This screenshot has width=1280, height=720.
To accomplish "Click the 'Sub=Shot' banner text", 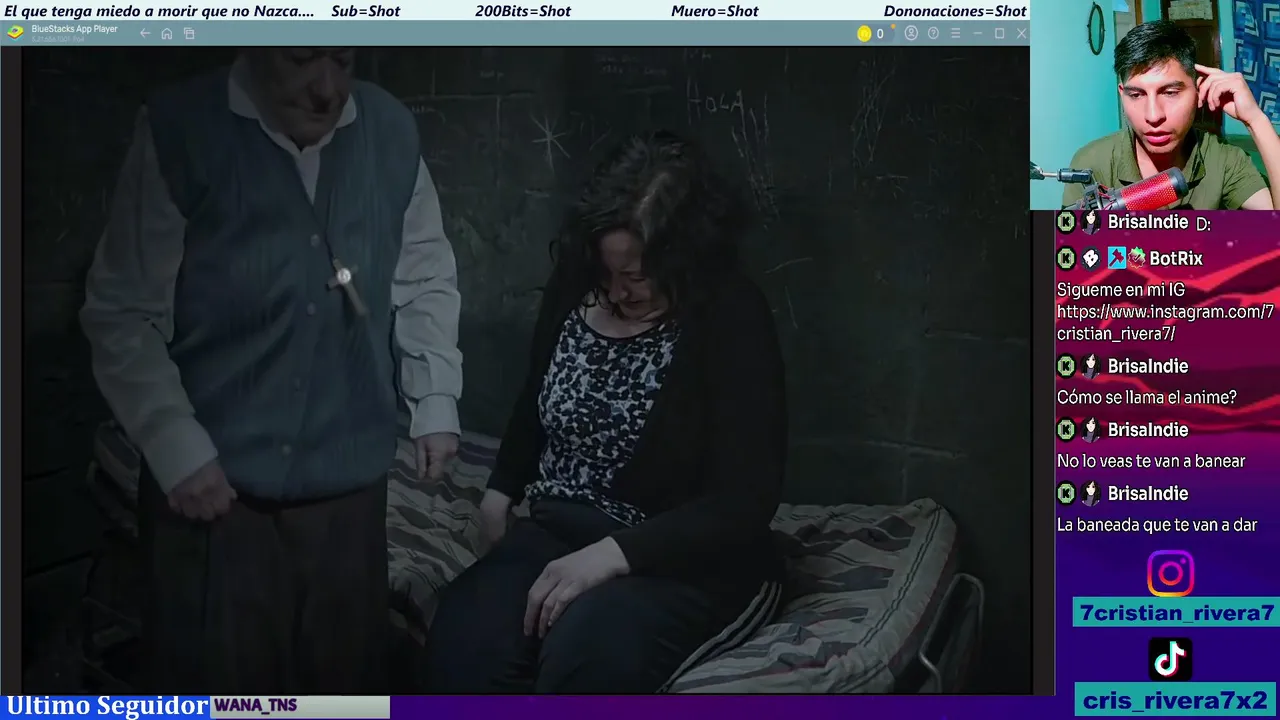I will pyautogui.click(x=365, y=11).
